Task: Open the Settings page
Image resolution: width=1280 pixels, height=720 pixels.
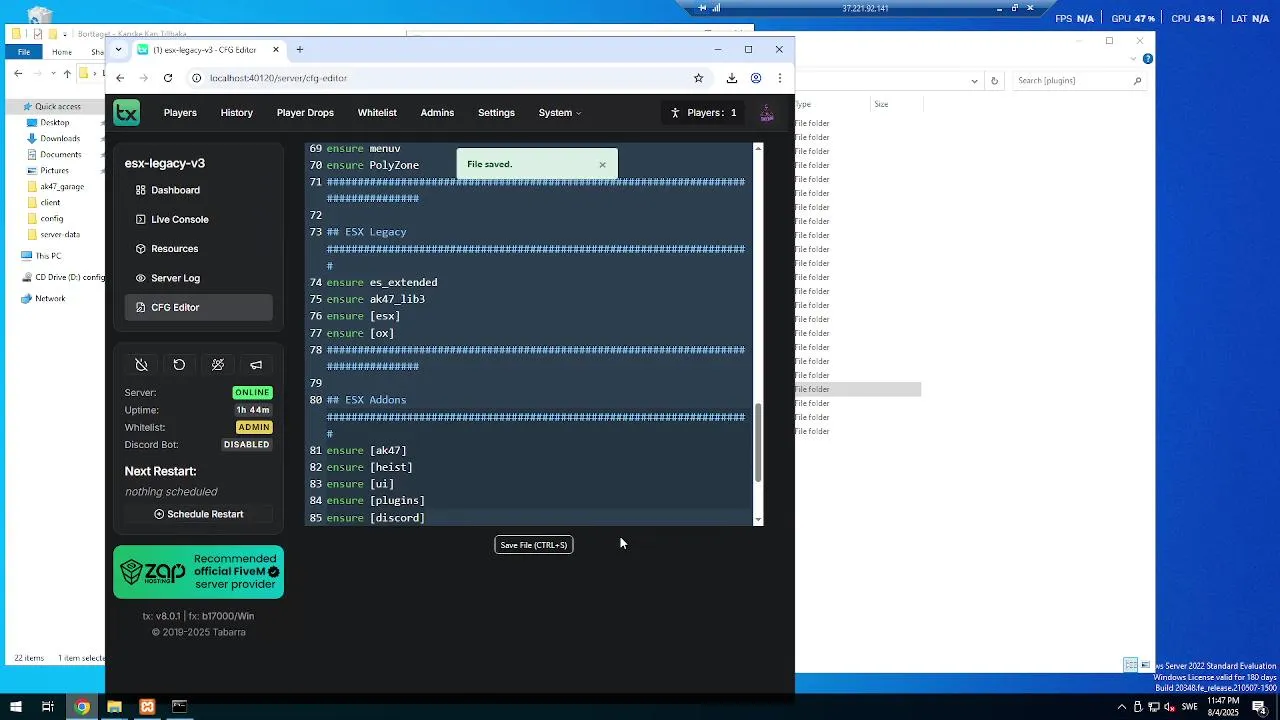Action: pos(496,113)
